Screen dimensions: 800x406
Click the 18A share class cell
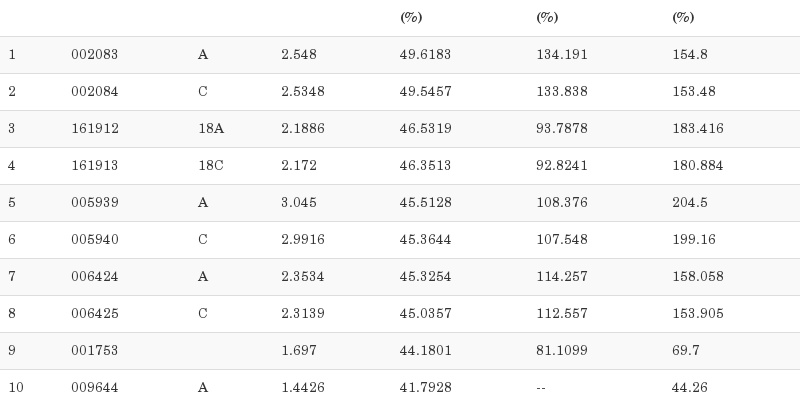[x=210, y=129]
